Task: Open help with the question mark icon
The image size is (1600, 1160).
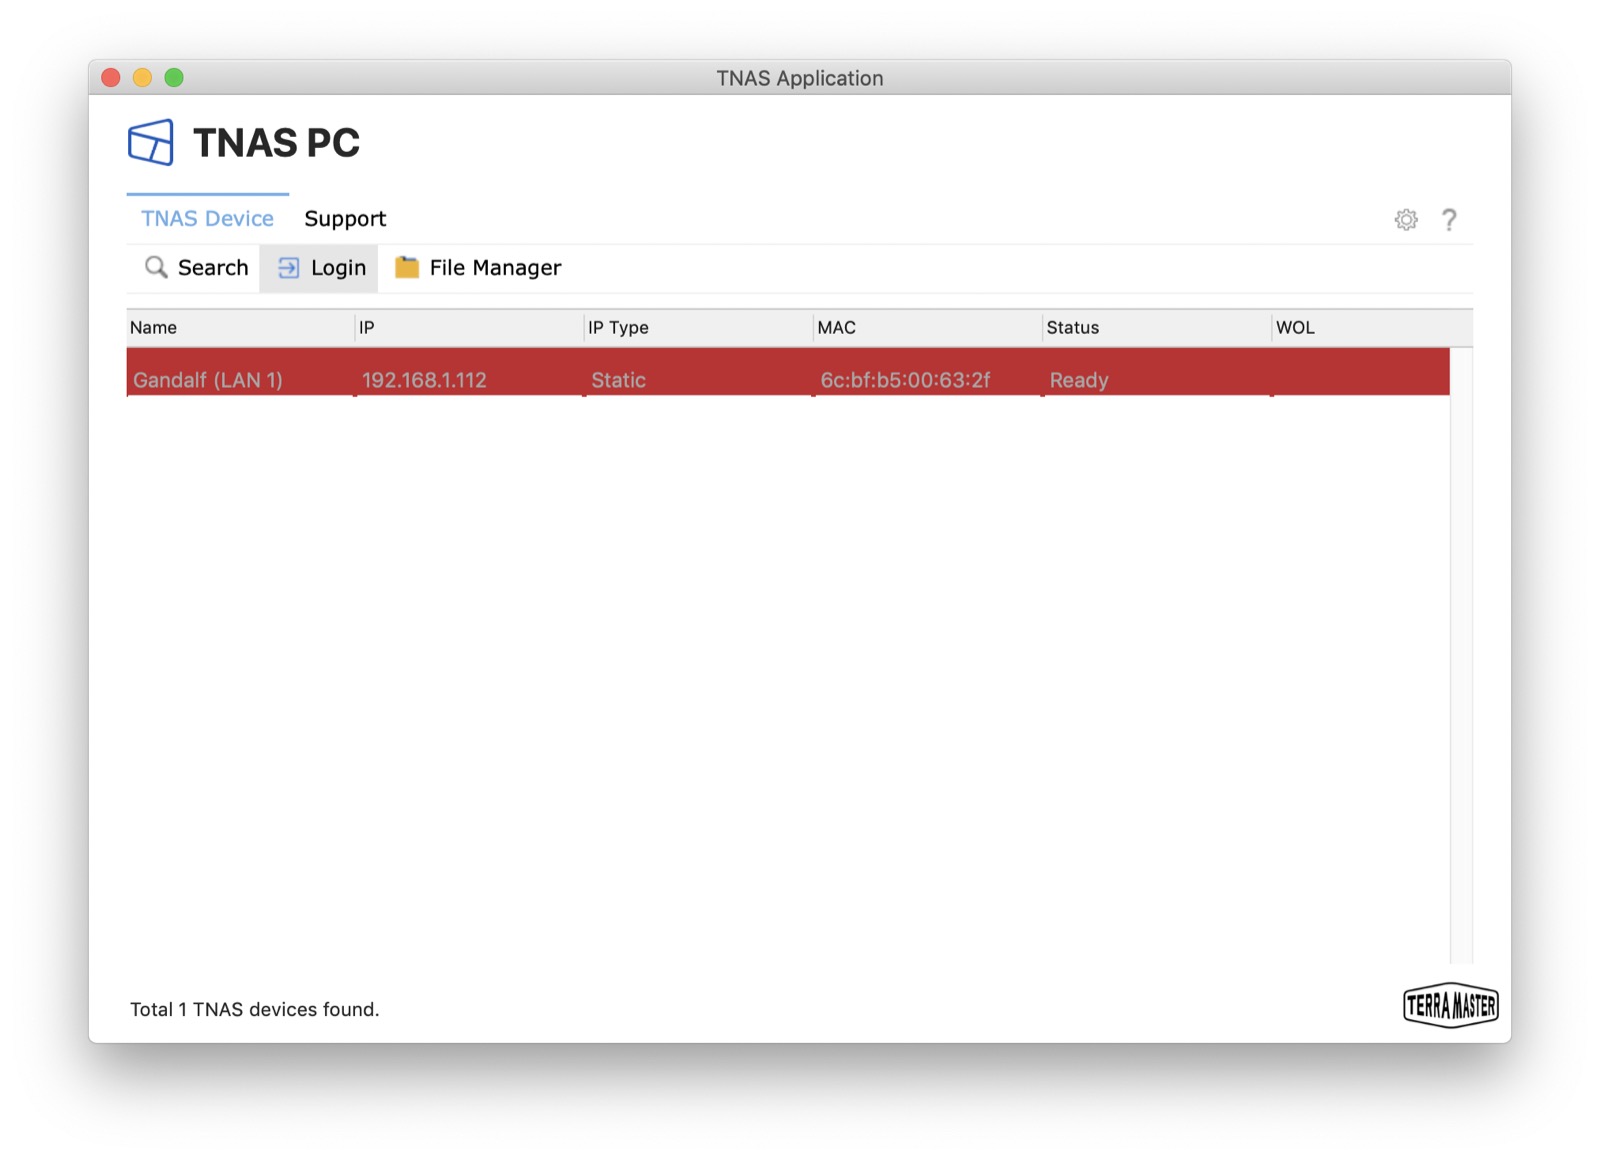Action: tap(1449, 220)
